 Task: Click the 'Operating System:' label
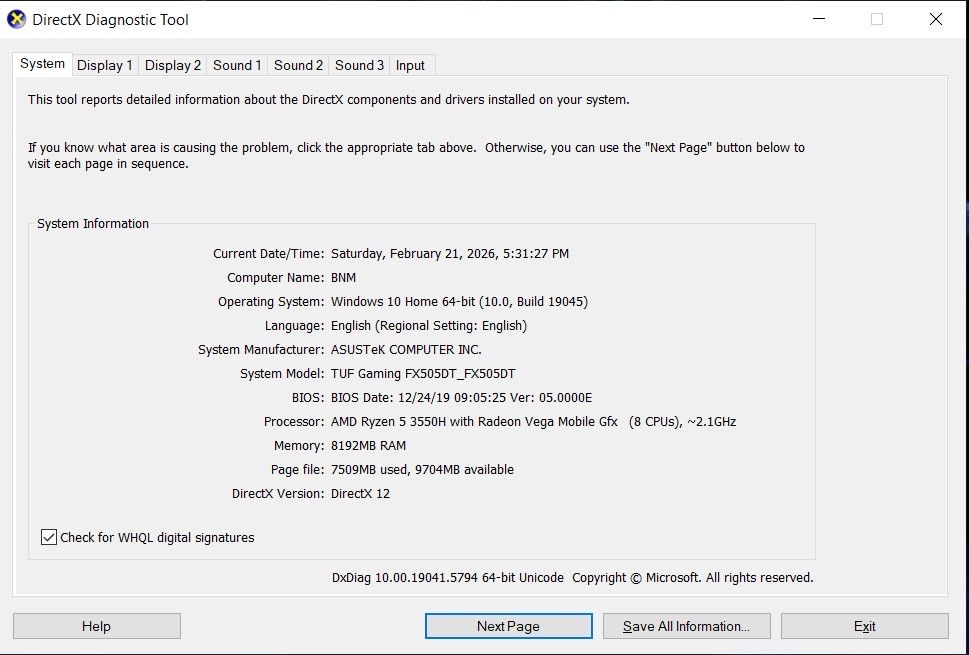click(x=271, y=302)
